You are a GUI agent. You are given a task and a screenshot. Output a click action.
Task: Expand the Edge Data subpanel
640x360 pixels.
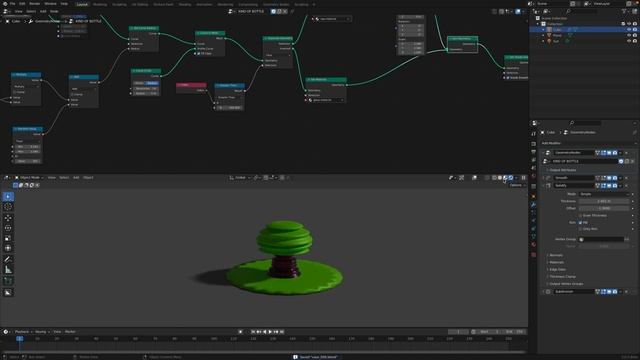click(557, 269)
